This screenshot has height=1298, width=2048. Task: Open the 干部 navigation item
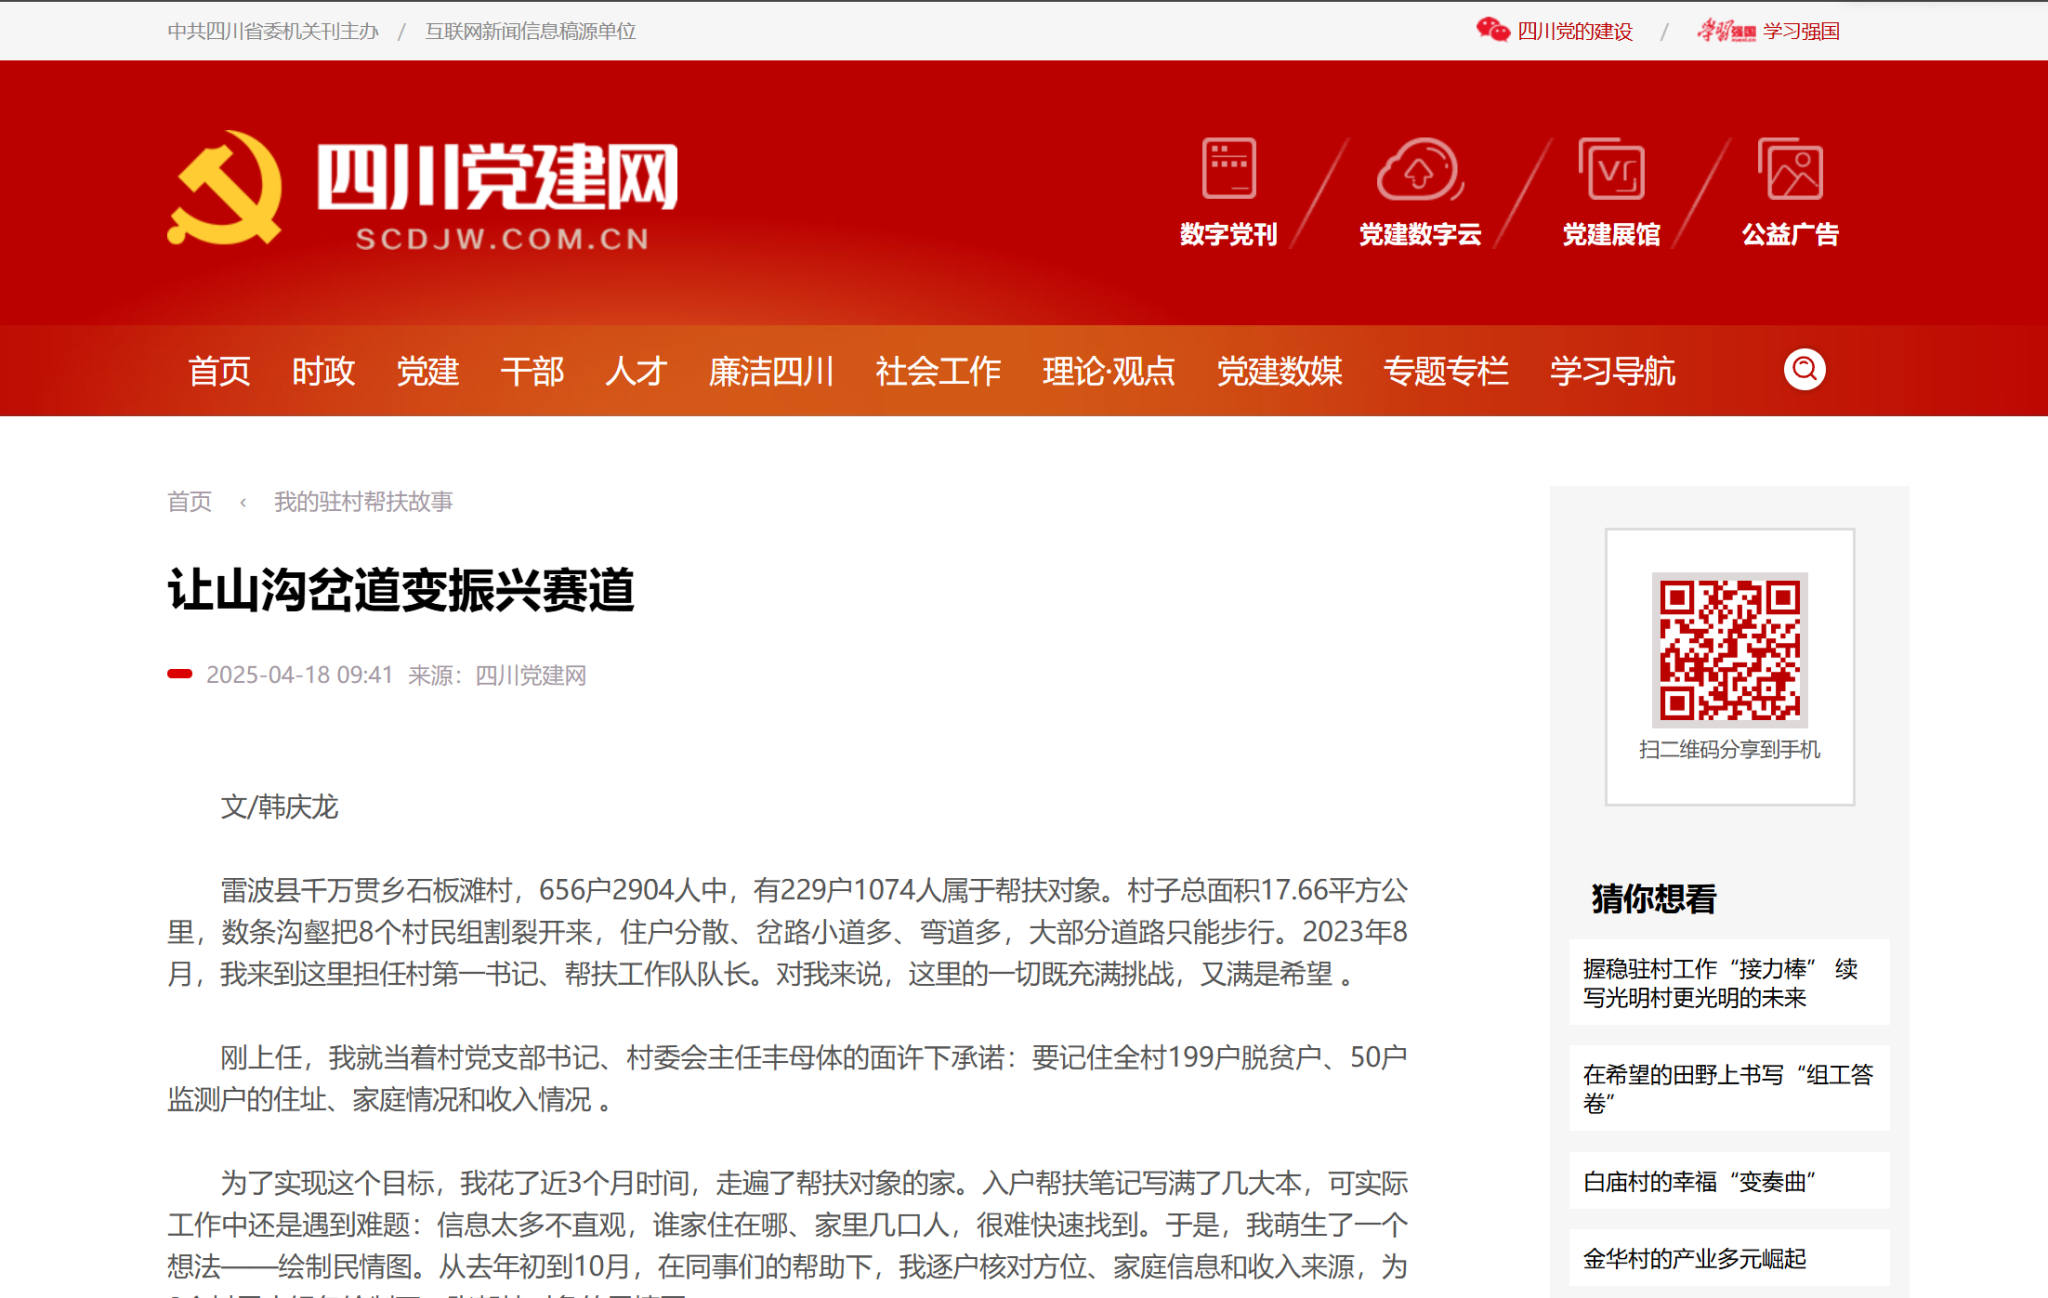click(532, 371)
